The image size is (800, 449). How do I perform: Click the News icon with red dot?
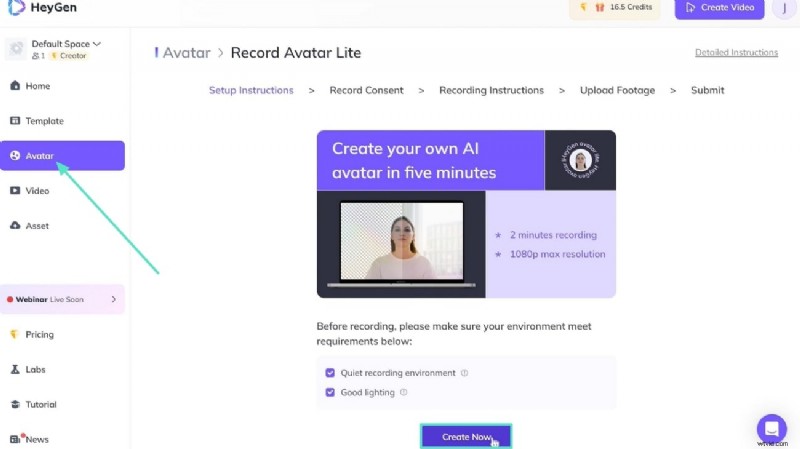coord(15,438)
